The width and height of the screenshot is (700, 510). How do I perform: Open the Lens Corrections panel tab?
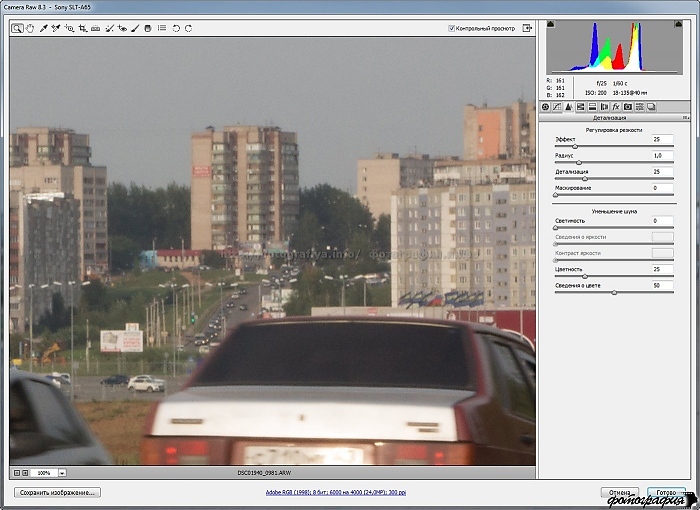pyautogui.click(x=604, y=107)
